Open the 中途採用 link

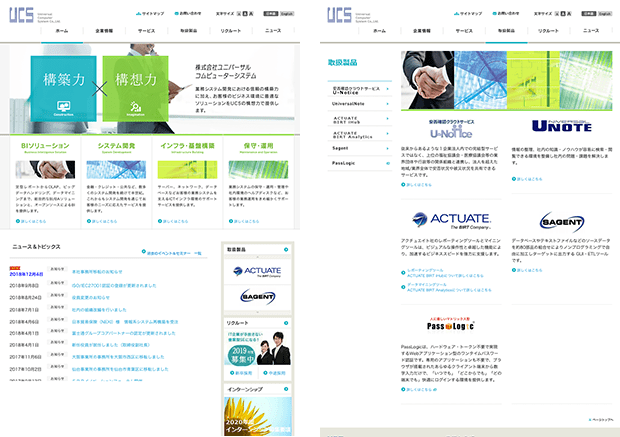point(274,373)
